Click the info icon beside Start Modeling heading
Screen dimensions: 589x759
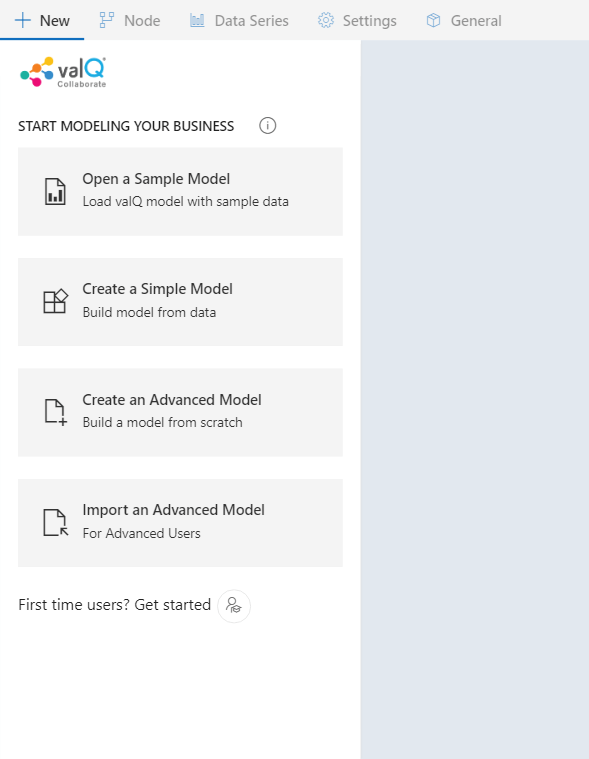268,126
